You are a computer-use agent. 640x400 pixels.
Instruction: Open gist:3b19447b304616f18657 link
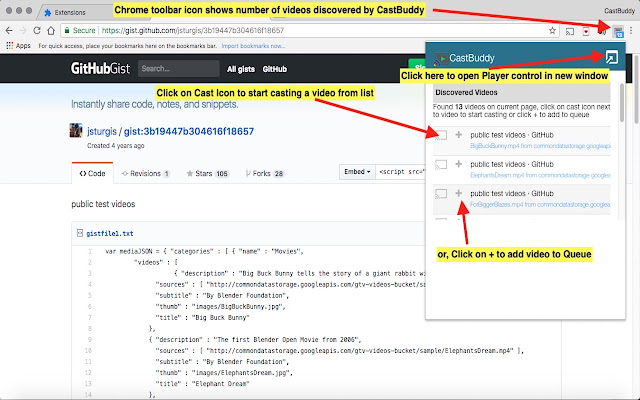point(189,131)
